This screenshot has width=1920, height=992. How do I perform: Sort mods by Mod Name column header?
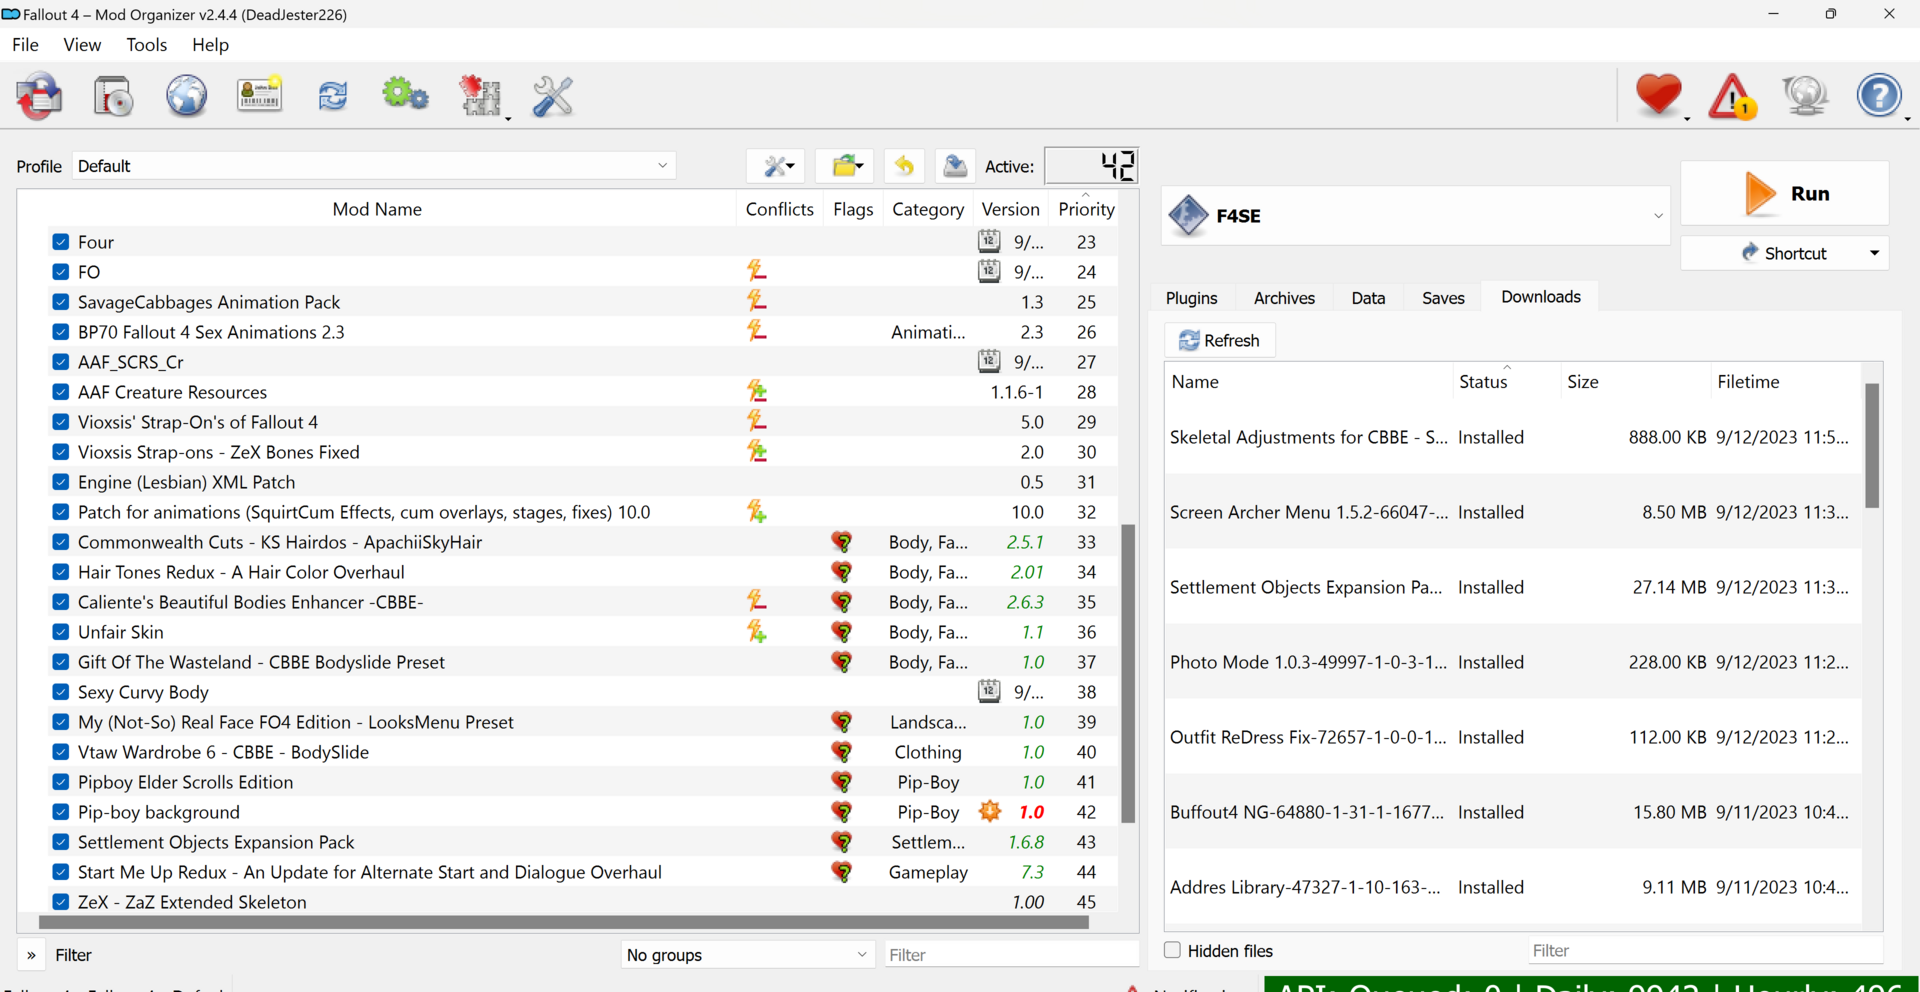(x=377, y=209)
